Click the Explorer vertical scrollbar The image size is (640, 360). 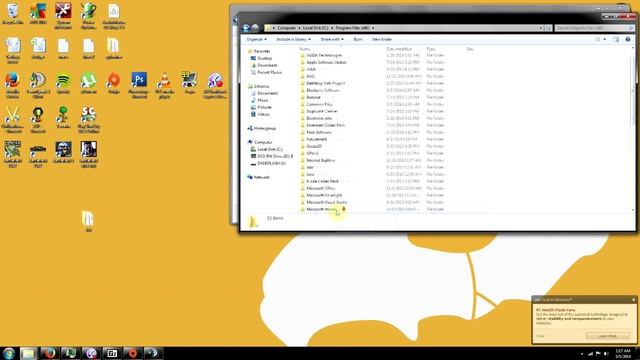(633, 128)
